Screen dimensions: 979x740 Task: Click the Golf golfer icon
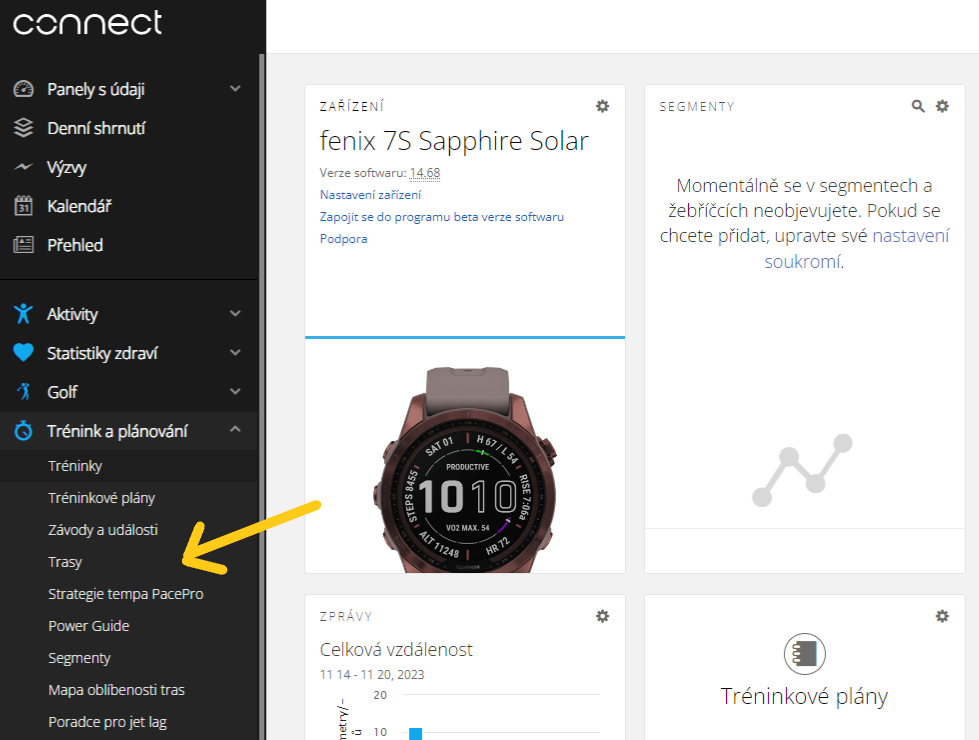point(24,392)
